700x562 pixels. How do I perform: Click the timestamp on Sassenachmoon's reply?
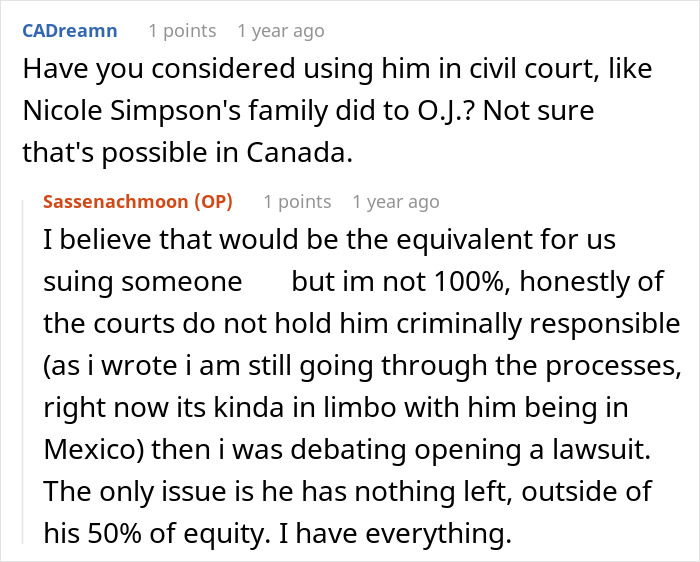click(396, 202)
